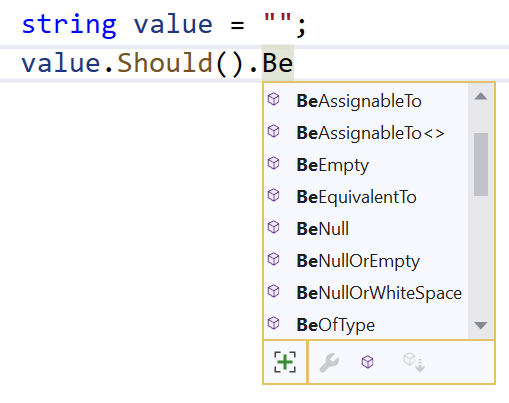This screenshot has width=509, height=403.
Task: Click the completion list scrollbar thumb
Action: (481, 164)
